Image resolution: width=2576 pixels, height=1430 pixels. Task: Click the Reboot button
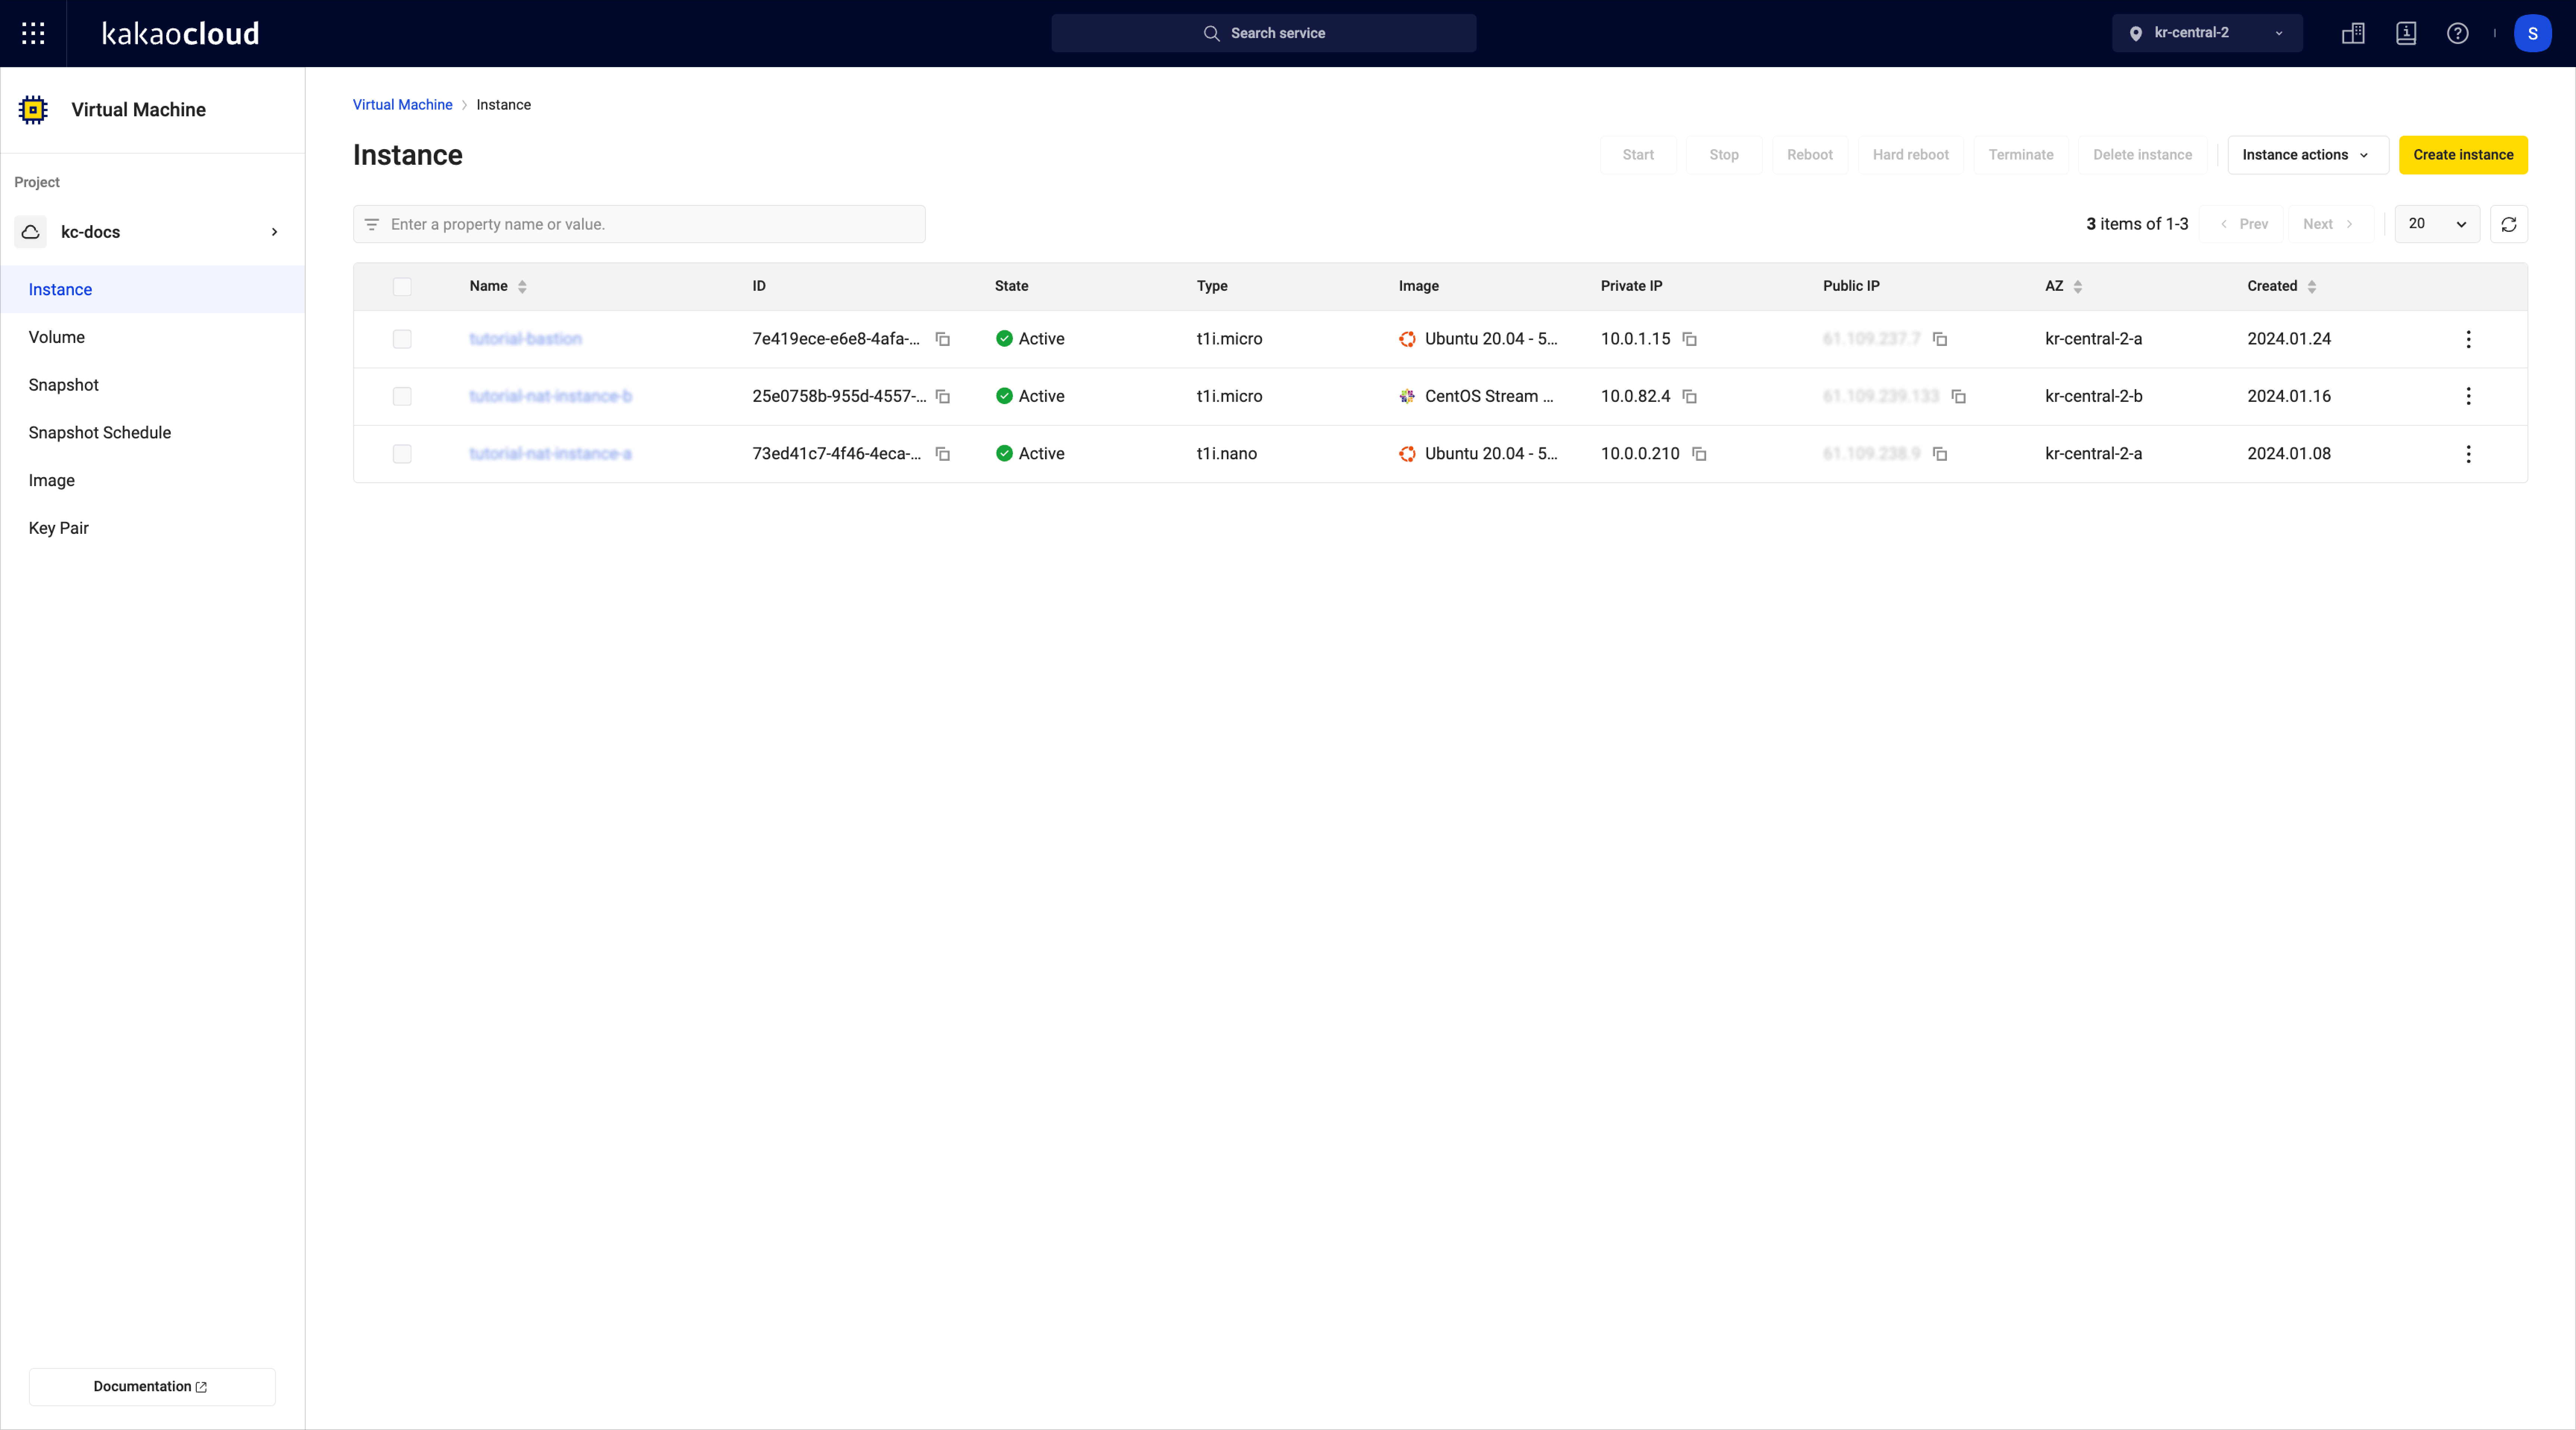(x=1810, y=155)
